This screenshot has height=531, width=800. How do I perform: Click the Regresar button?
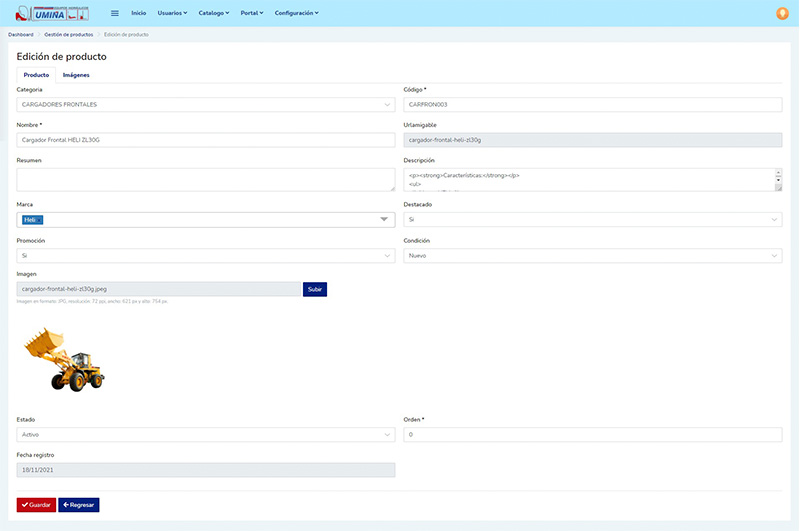tap(79, 505)
